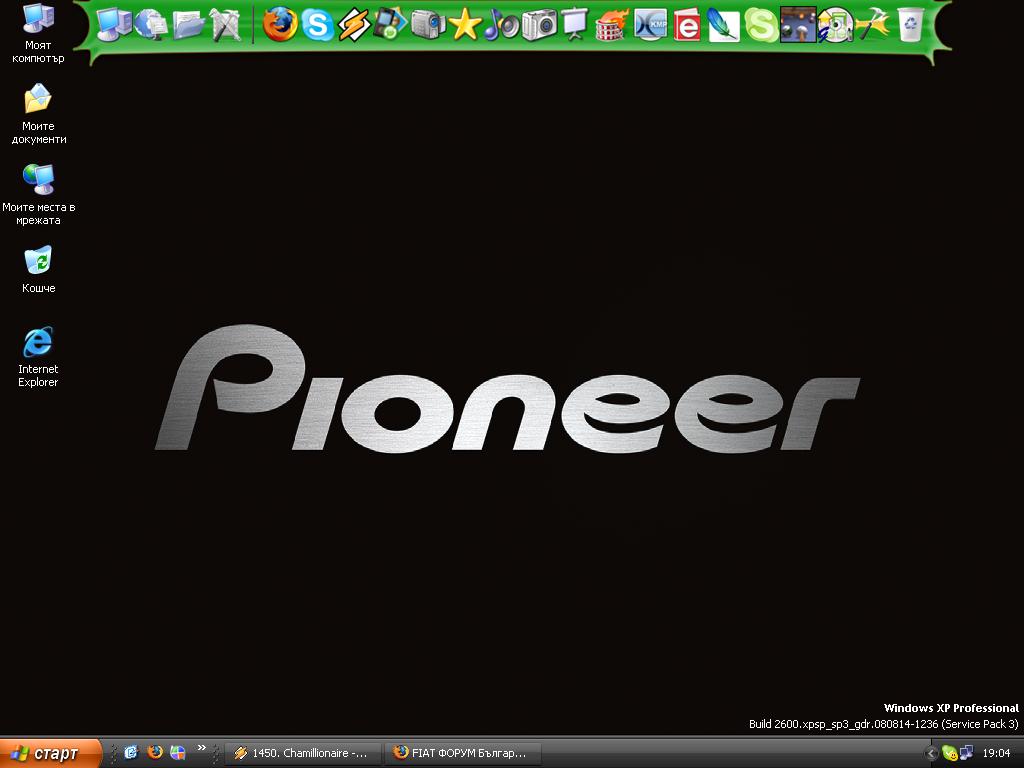Open the photo camera icon in dock
Screen dimensions: 1024x768
click(x=539, y=25)
